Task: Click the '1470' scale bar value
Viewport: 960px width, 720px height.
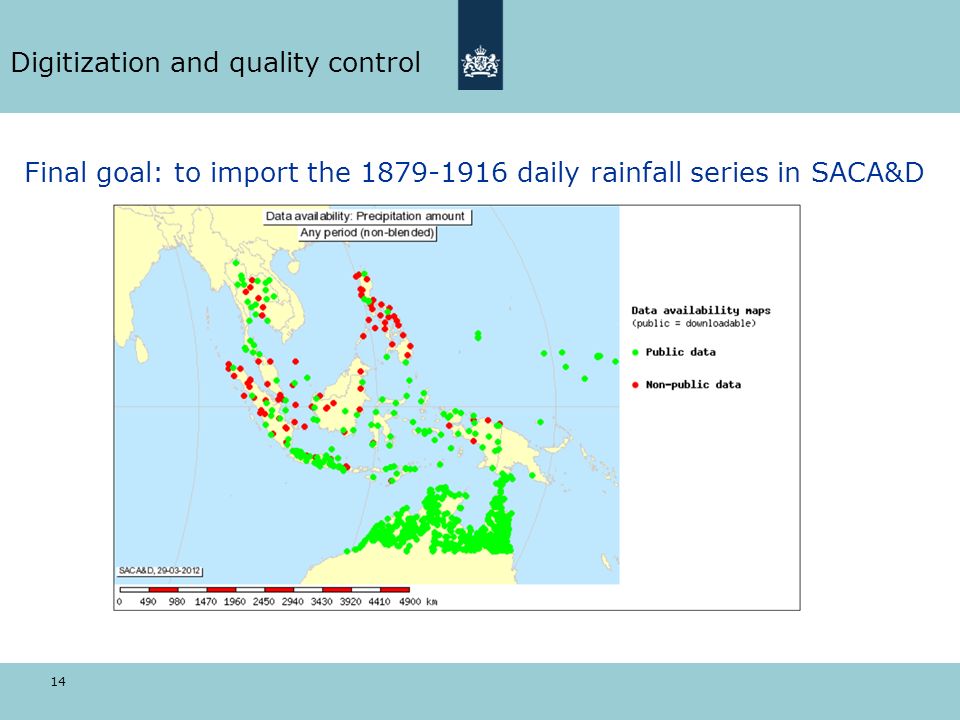Action: tap(206, 602)
